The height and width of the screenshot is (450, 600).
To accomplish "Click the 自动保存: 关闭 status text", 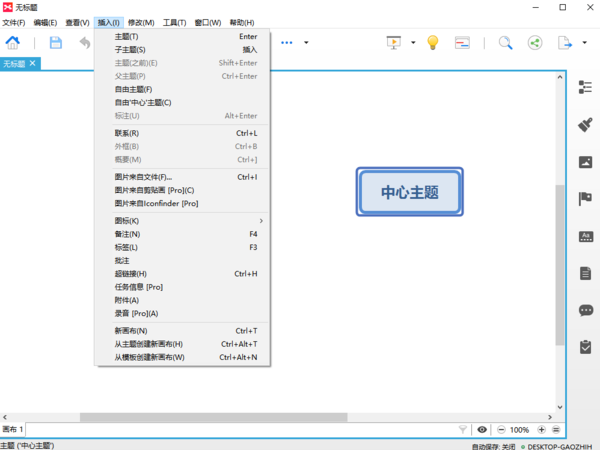I will click(494, 446).
